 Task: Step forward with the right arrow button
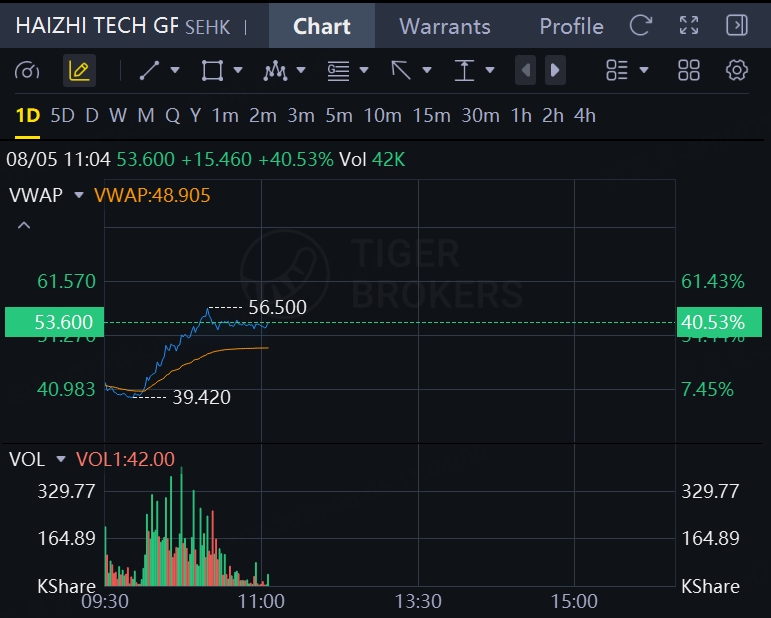coord(555,70)
